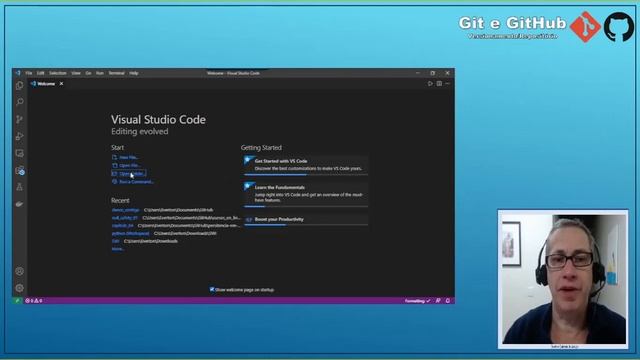Toggle Show welcome page on startup checkbox
This screenshot has height=360, width=640.
[x=212, y=289]
